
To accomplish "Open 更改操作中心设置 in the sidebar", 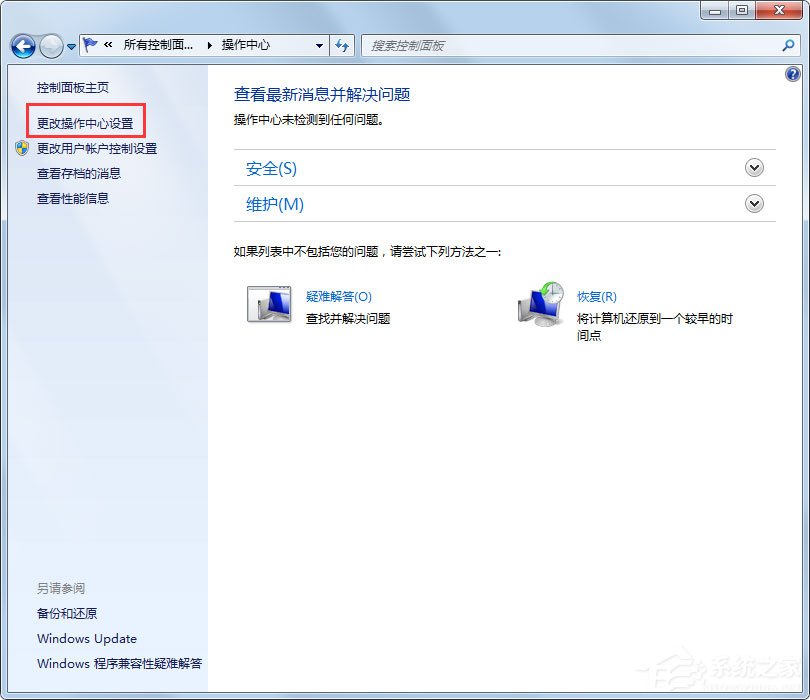I will 83,122.
